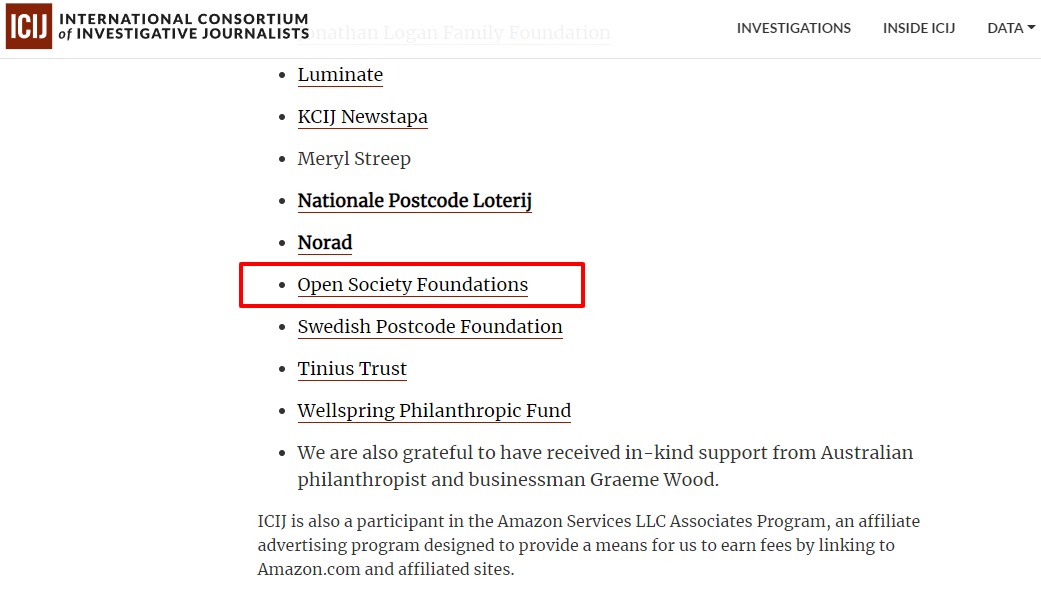Click the ICIJ red logo icon
This screenshot has height=591, width=1041.
point(29,27)
